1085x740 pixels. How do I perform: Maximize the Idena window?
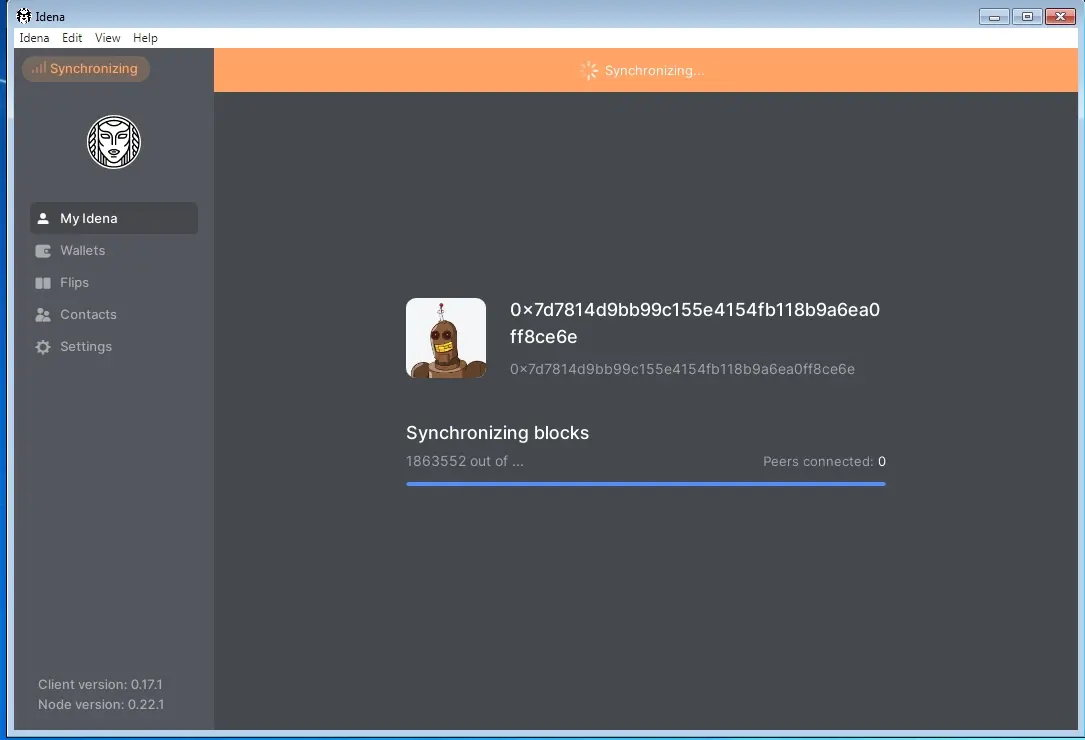(1027, 17)
